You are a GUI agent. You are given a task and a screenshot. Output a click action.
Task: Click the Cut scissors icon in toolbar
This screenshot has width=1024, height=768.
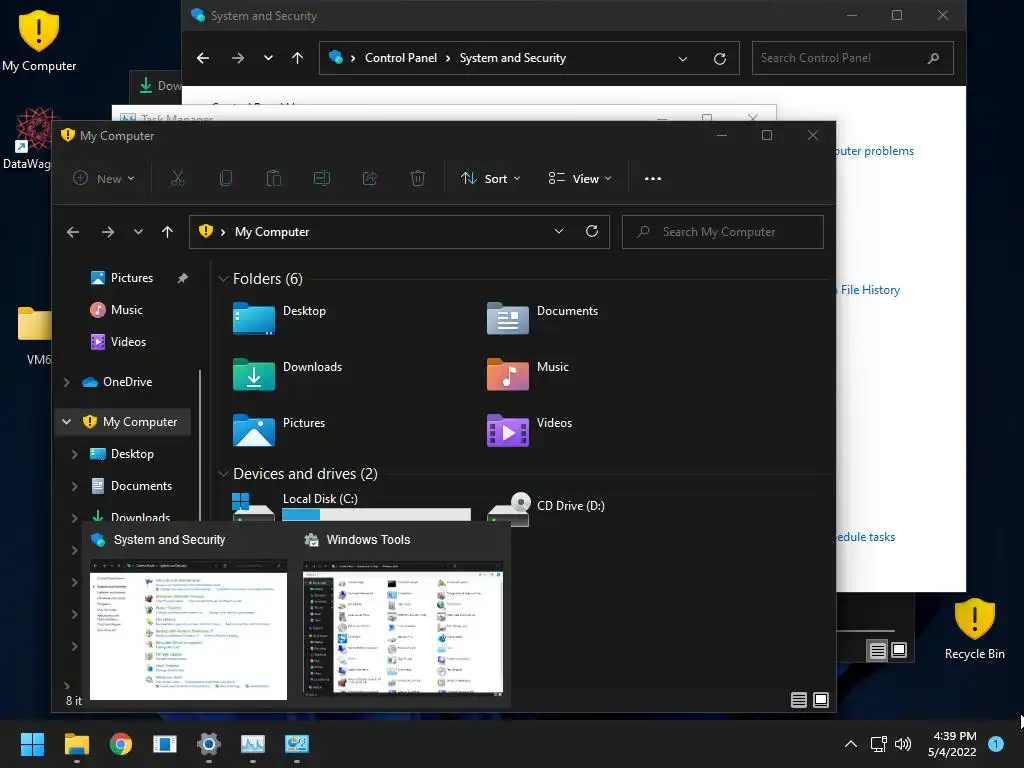tap(178, 178)
